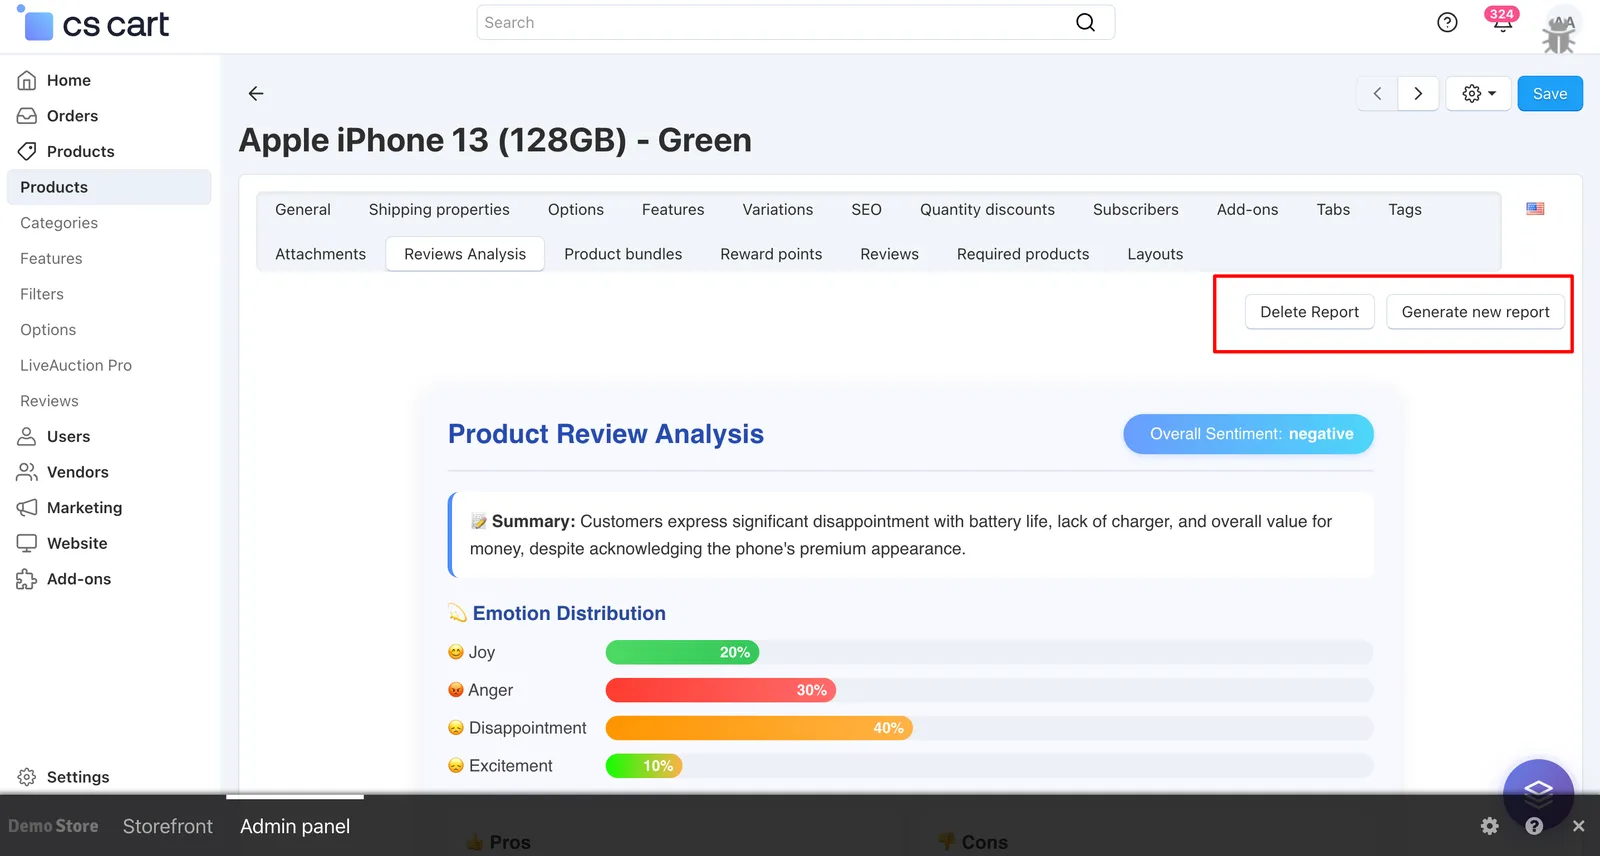Screen dimensions: 1600x856
Task: Open bottom bar gear settings icon
Action: [x=1490, y=826]
